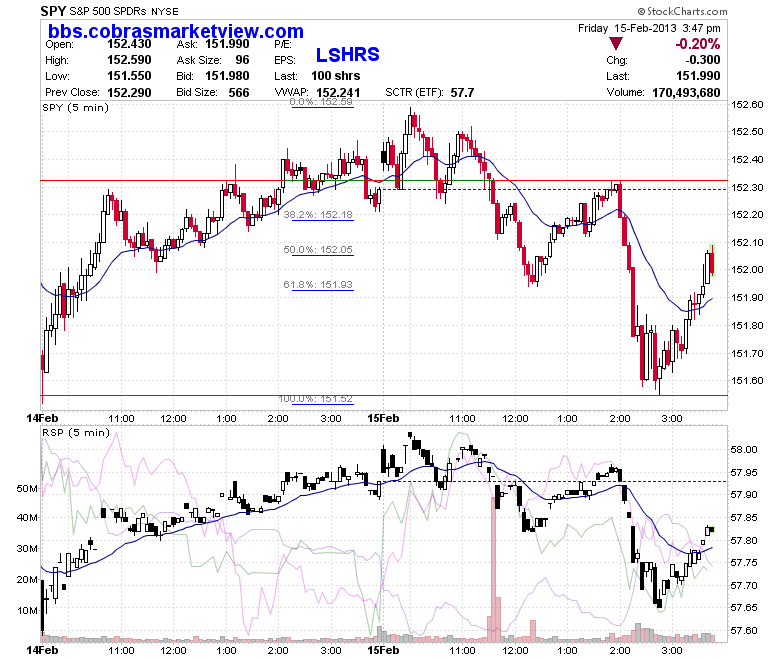Click the -0.20% percent change value

click(697, 44)
